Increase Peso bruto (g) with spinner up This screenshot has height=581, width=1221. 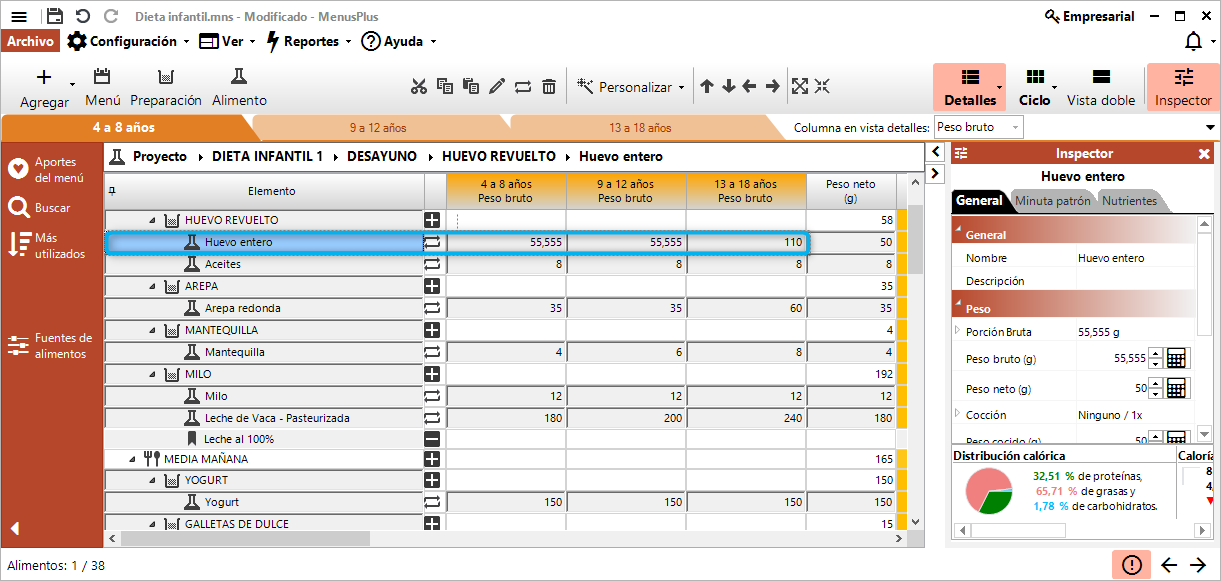click(x=1155, y=354)
